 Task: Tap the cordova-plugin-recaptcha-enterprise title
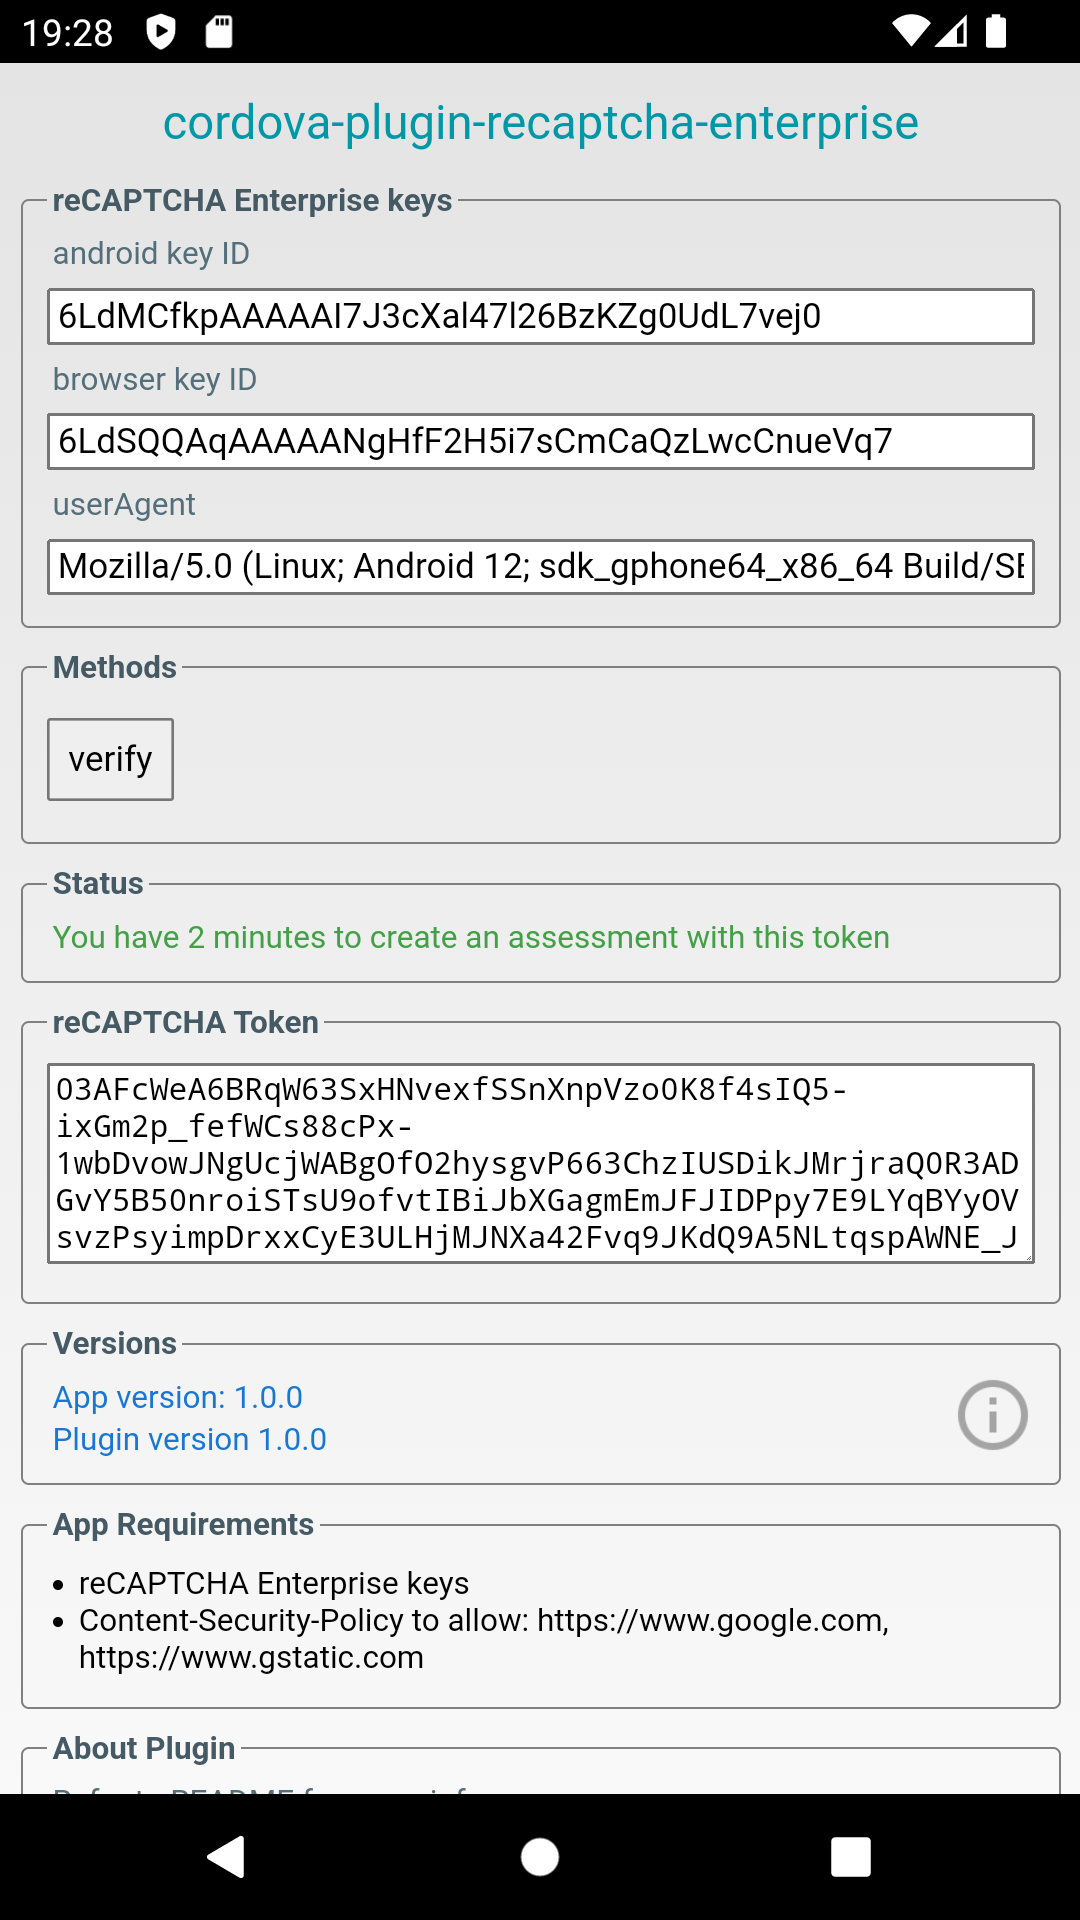pyautogui.click(x=540, y=123)
